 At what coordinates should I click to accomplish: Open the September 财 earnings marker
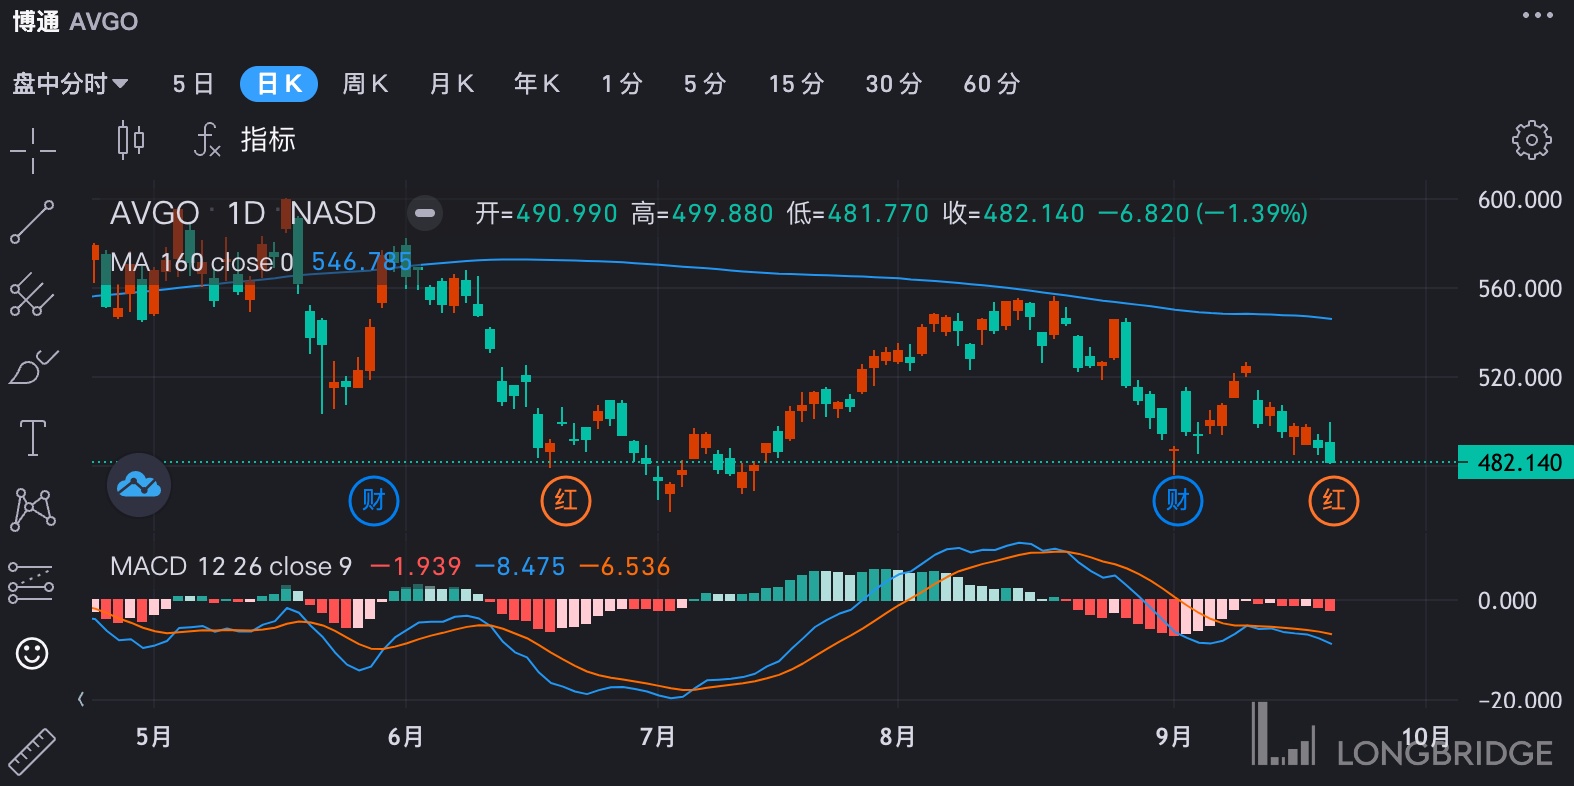[x=1178, y=500]
